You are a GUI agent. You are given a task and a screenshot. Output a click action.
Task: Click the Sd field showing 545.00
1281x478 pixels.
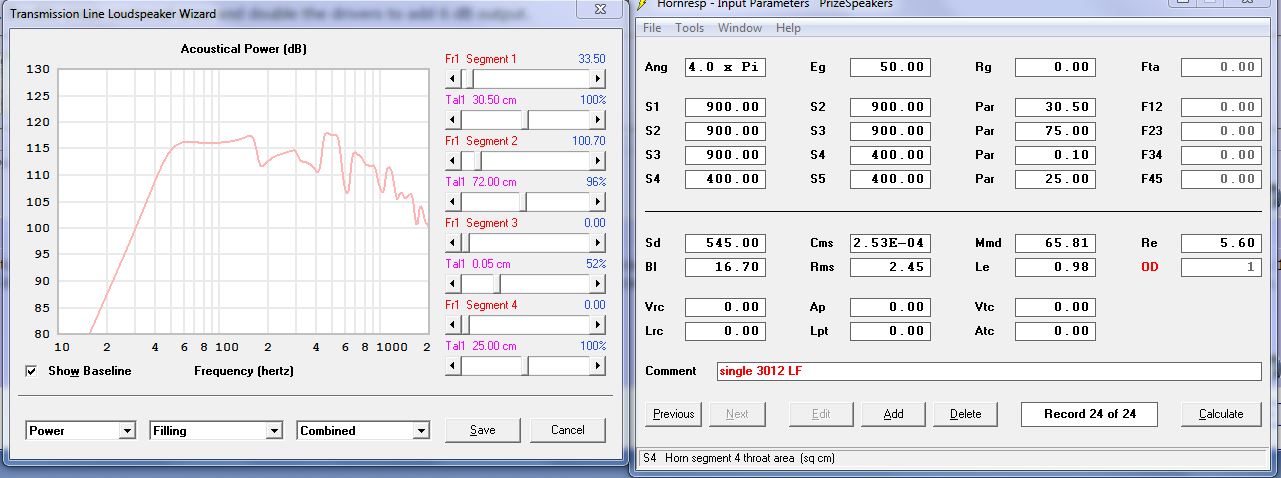(x=725, y=243)
